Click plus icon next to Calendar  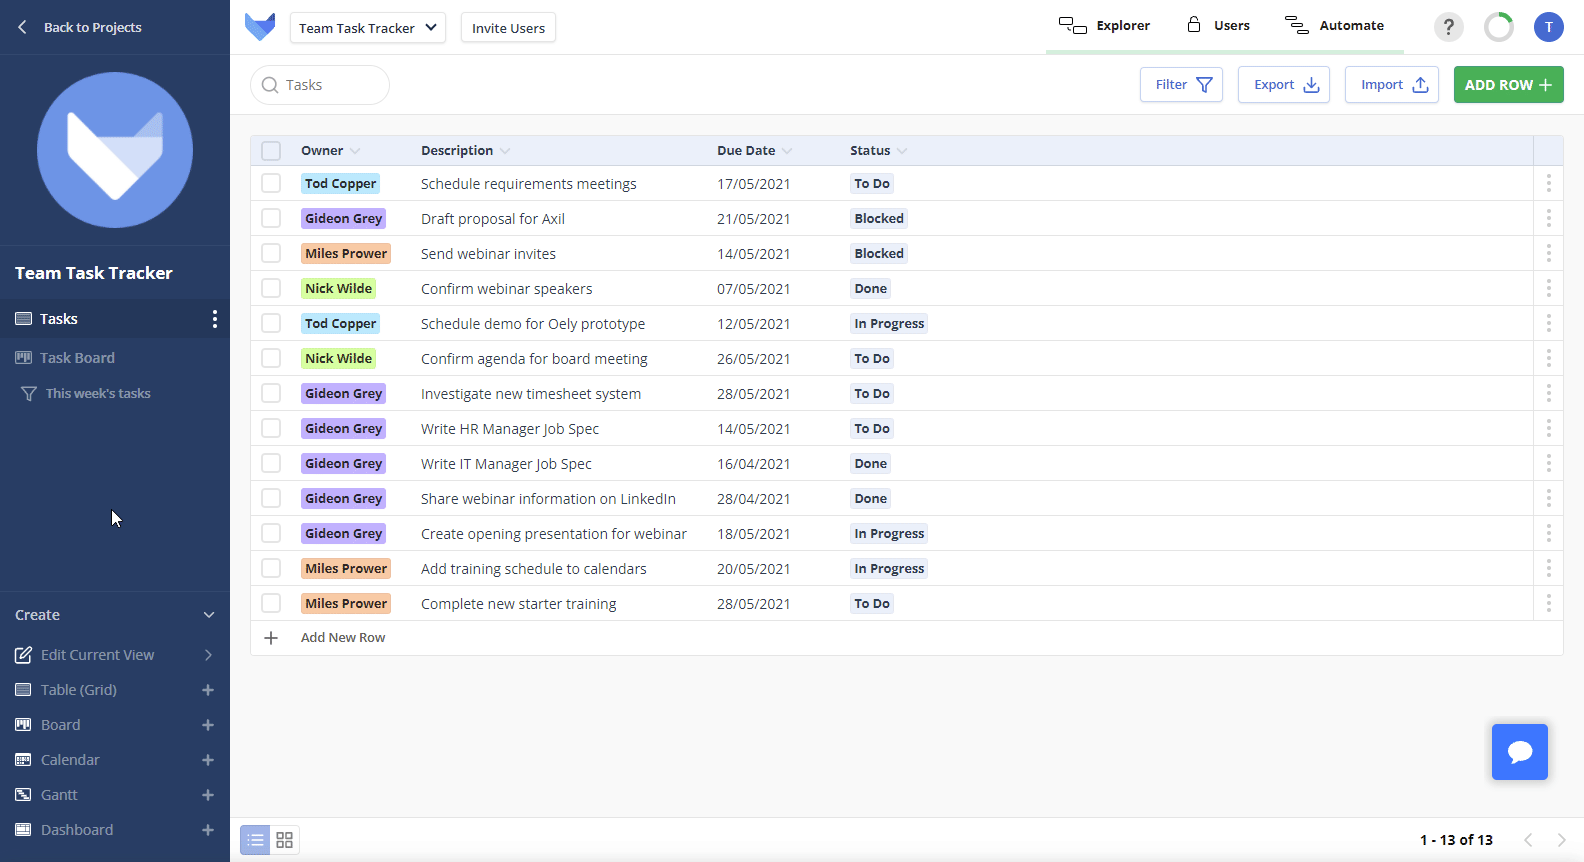pyautogui.click(x=208, y=760)
